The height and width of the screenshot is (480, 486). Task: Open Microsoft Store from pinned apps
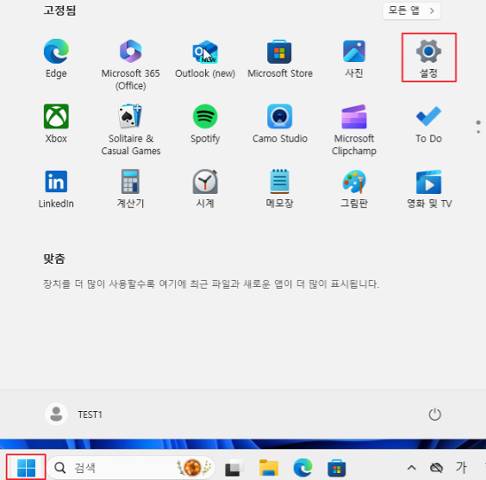click(280, 59)
